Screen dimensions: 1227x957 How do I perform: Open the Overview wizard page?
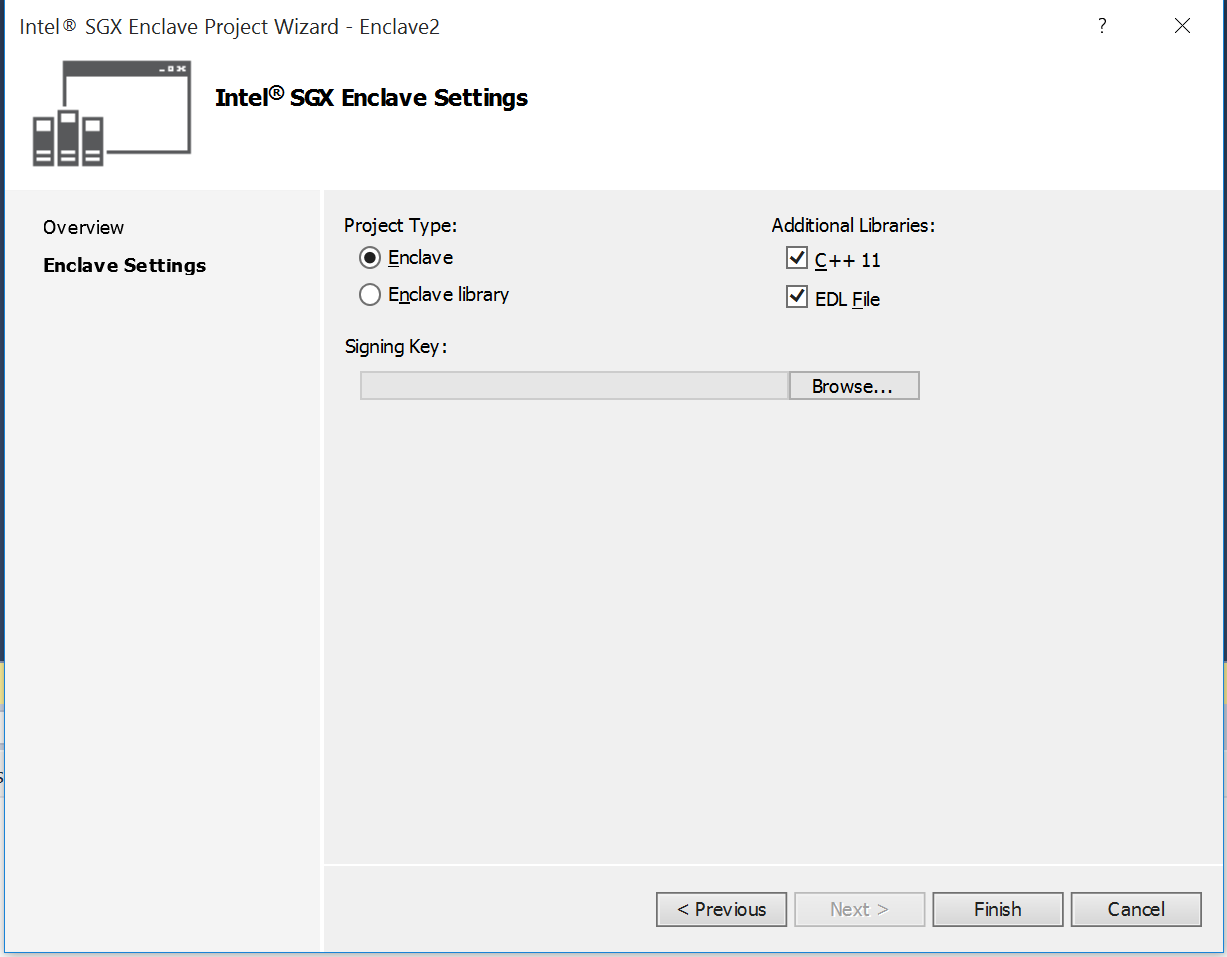point(84,227)
